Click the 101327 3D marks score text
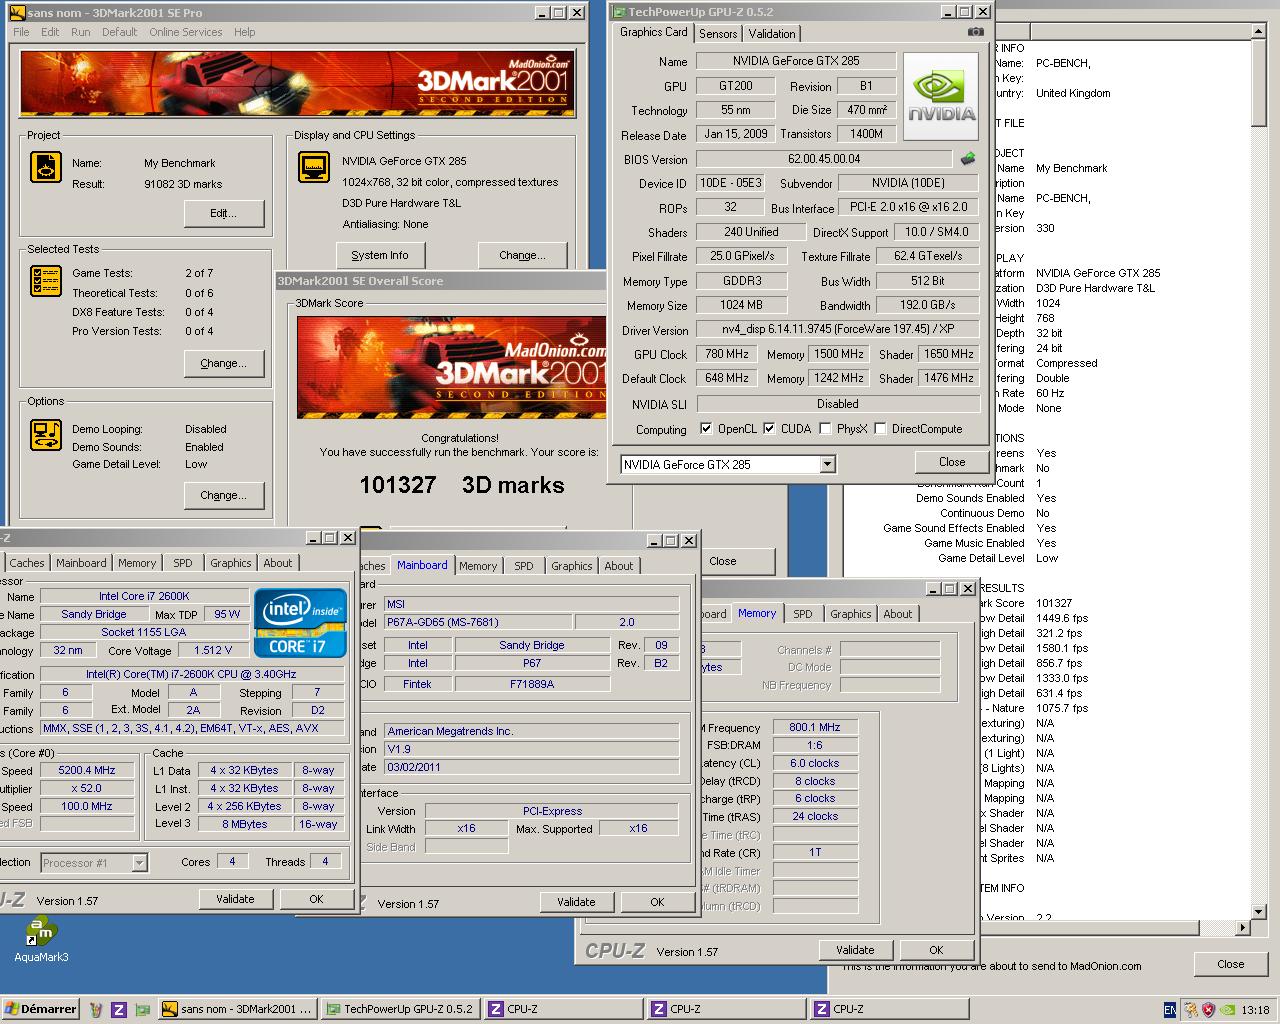Image resolution: width=1280 pixels, height=1024 pixels. 462,485
